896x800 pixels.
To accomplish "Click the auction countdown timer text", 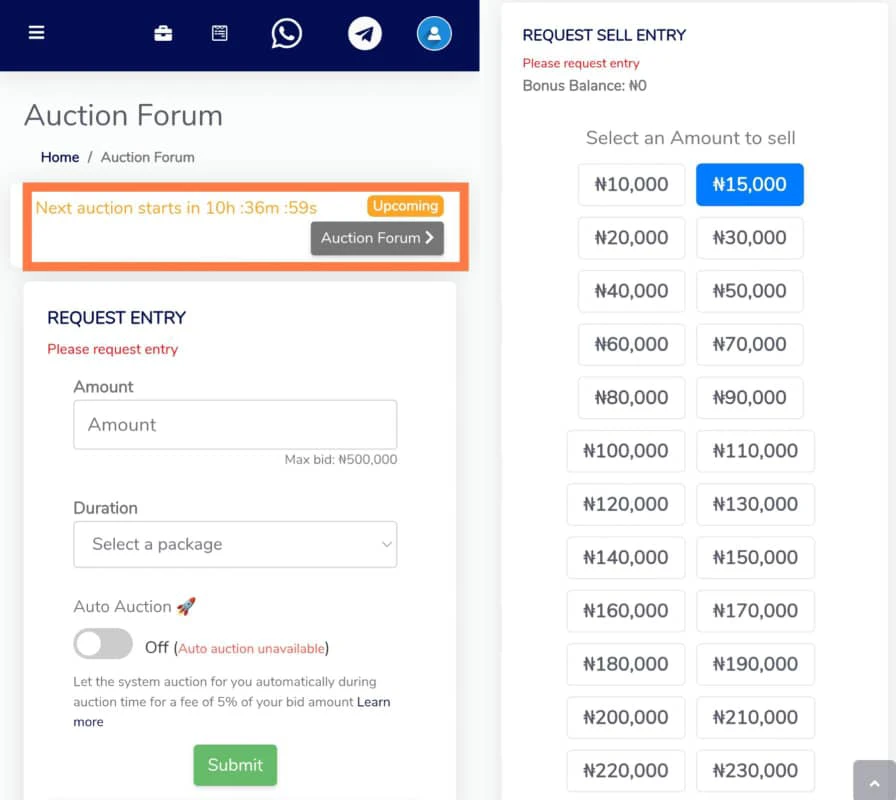I will click(x=176, y=207).
